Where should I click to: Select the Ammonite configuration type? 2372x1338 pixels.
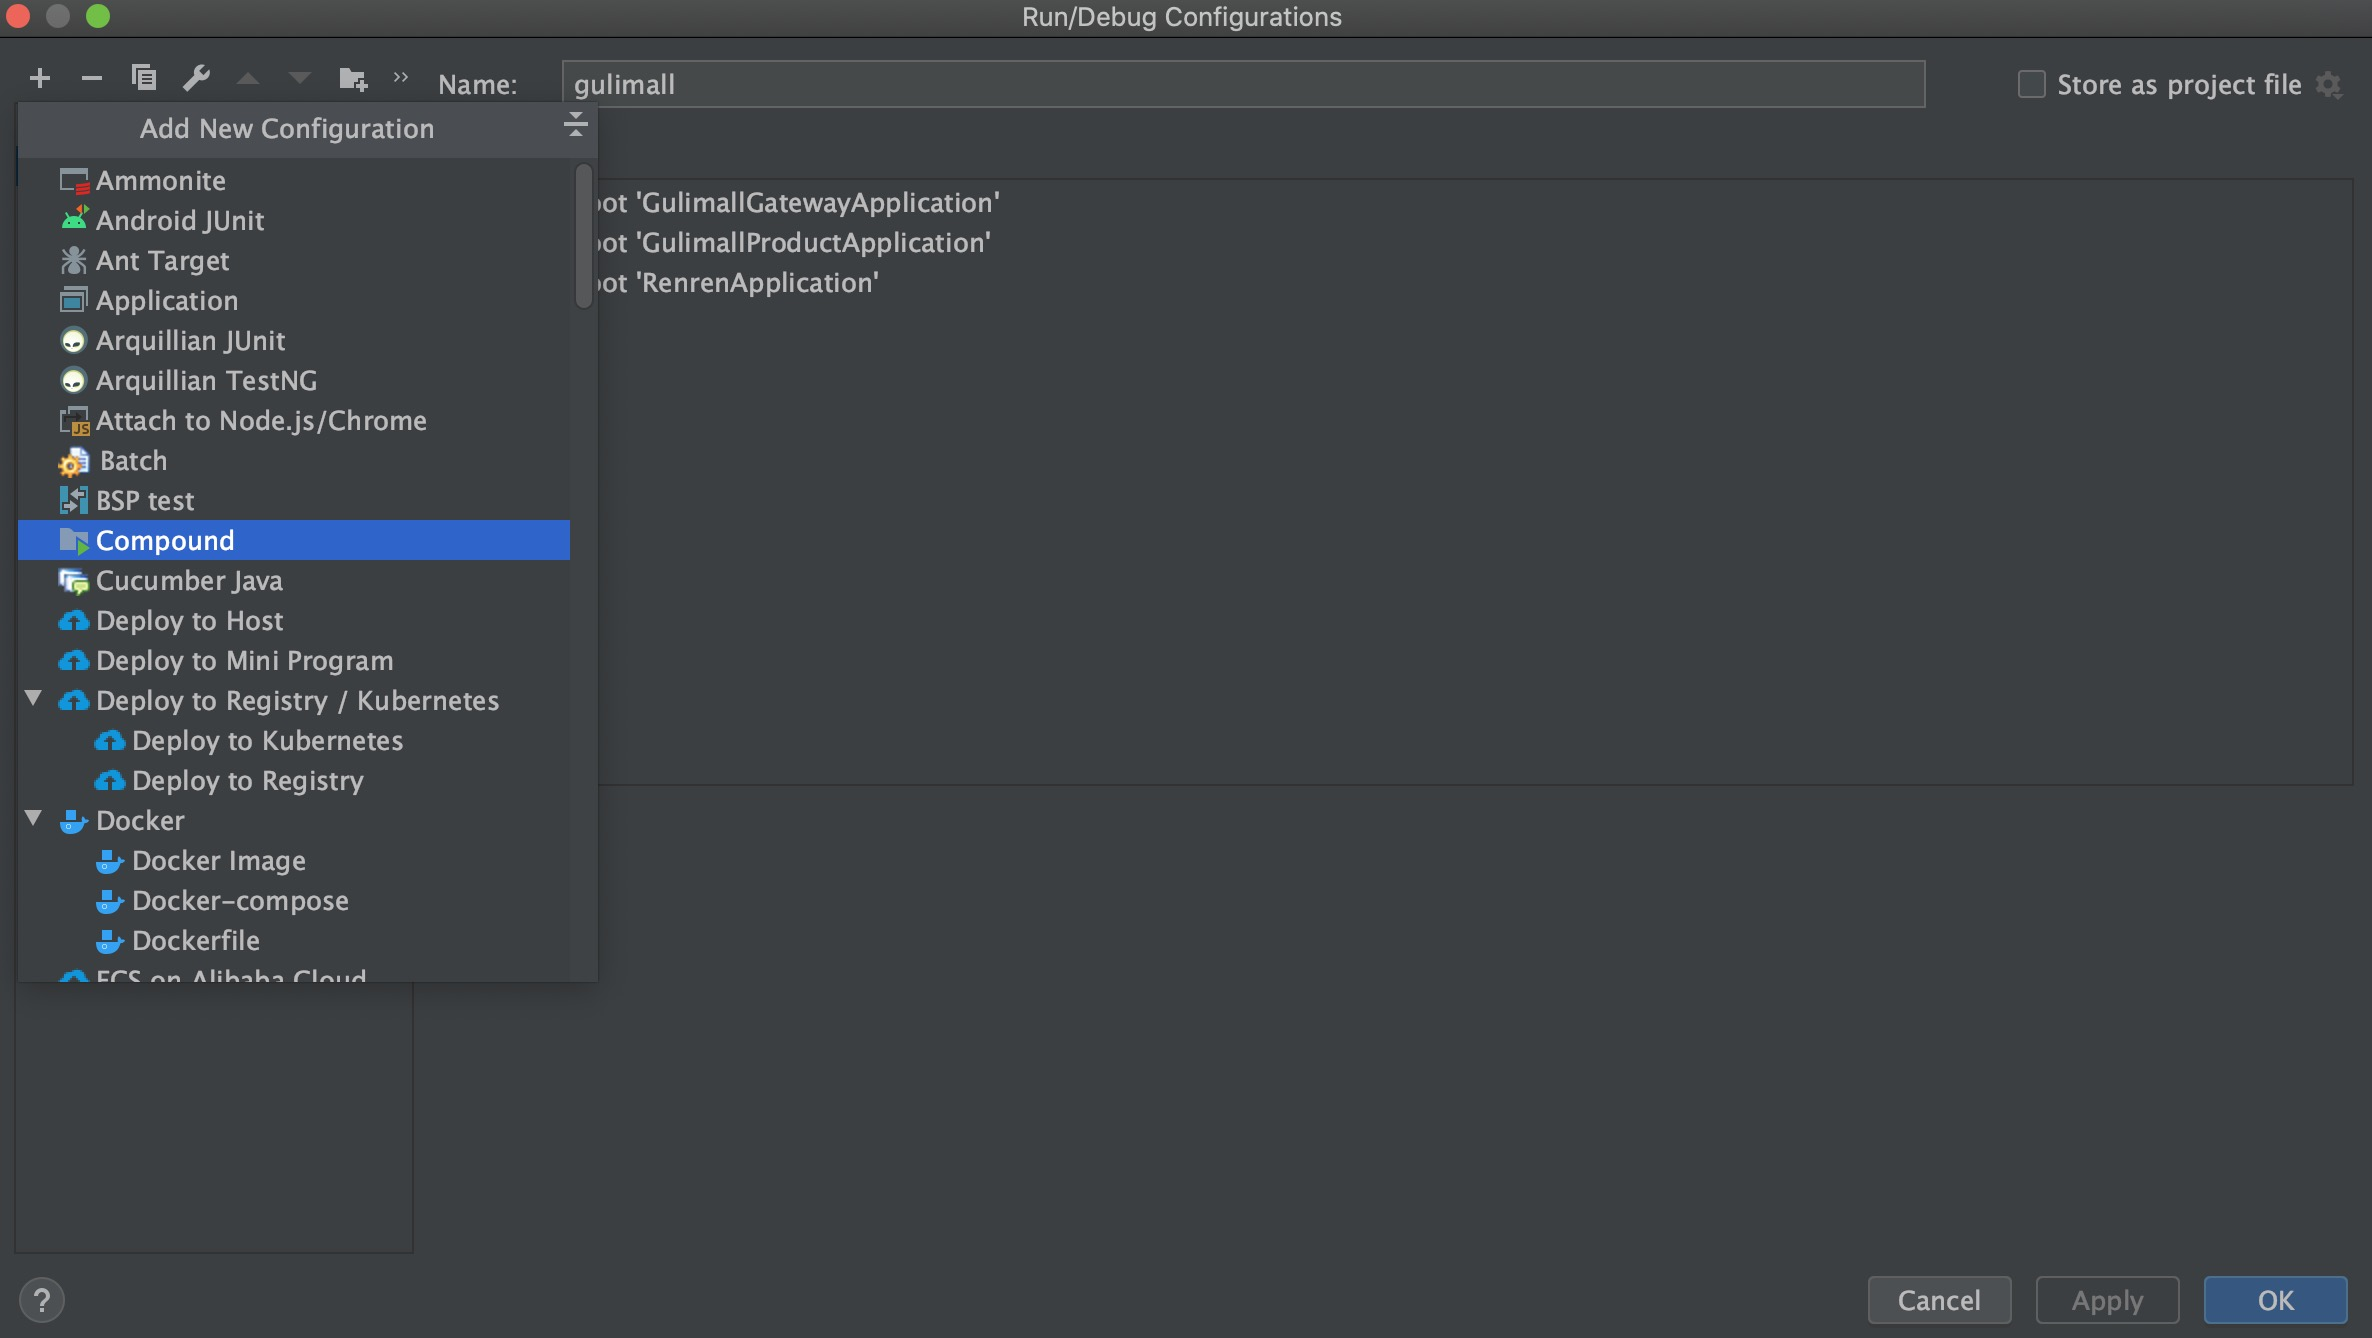[160, 179]
